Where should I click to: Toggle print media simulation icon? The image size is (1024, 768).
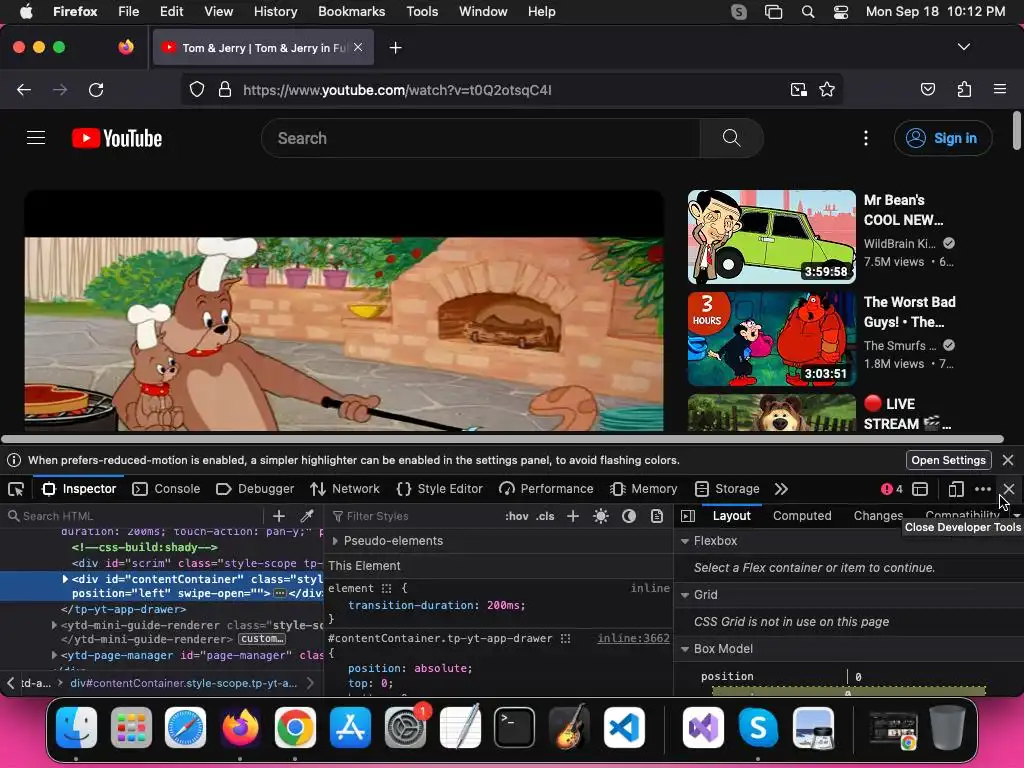[x=657, y=516]
